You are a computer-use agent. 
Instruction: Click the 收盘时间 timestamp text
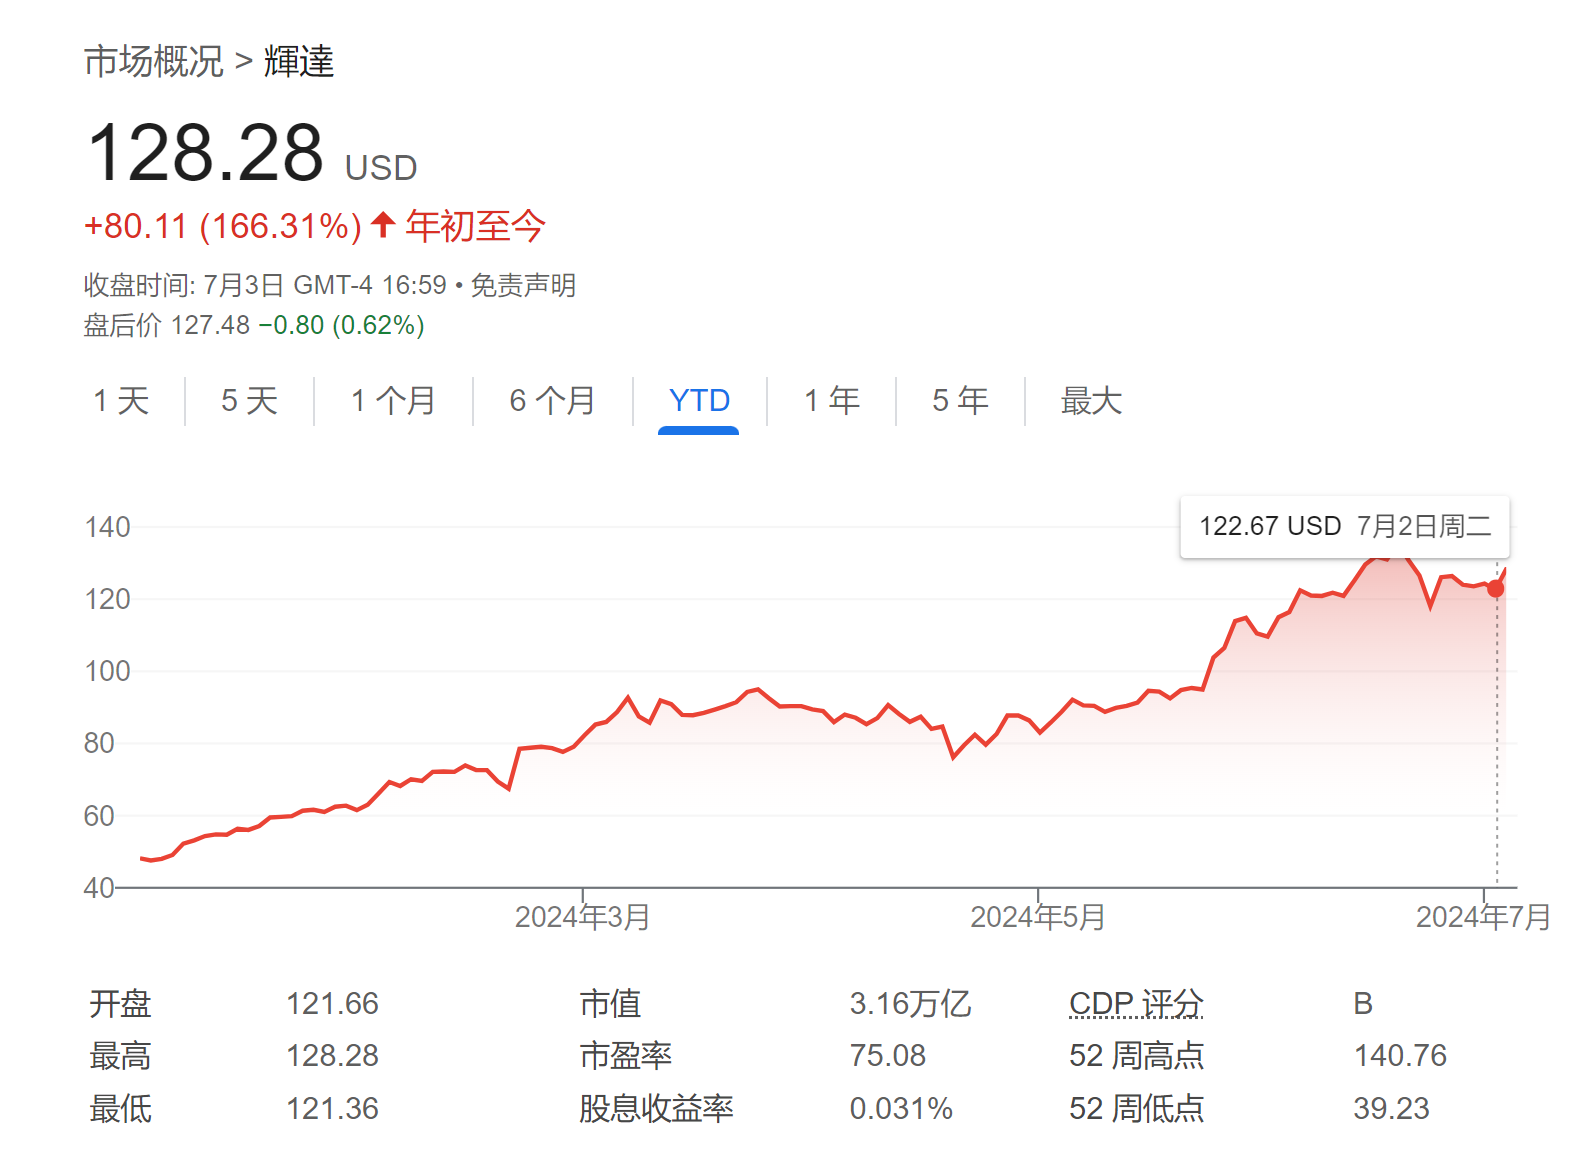click(x=265, y=286)
